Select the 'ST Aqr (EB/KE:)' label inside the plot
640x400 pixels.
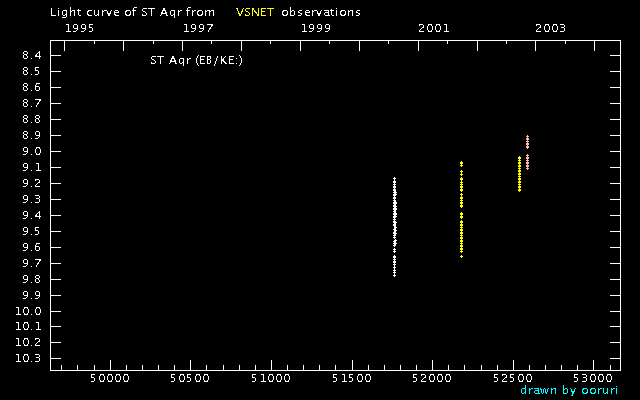click(196, 61)
